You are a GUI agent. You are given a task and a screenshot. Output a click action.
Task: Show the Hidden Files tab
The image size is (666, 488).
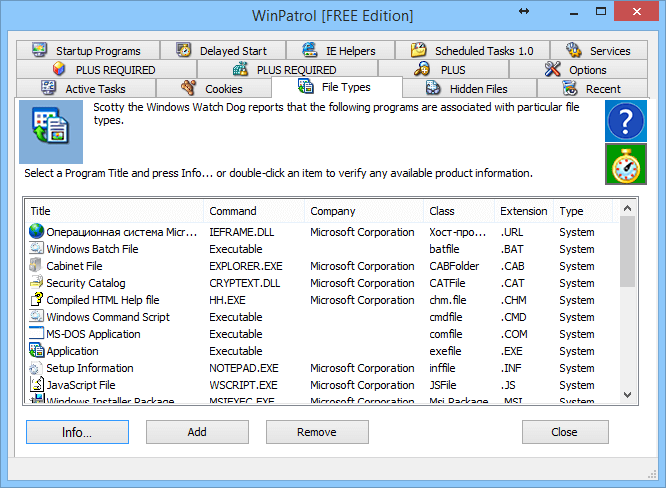pyautogui.click(x=469, y=88)
